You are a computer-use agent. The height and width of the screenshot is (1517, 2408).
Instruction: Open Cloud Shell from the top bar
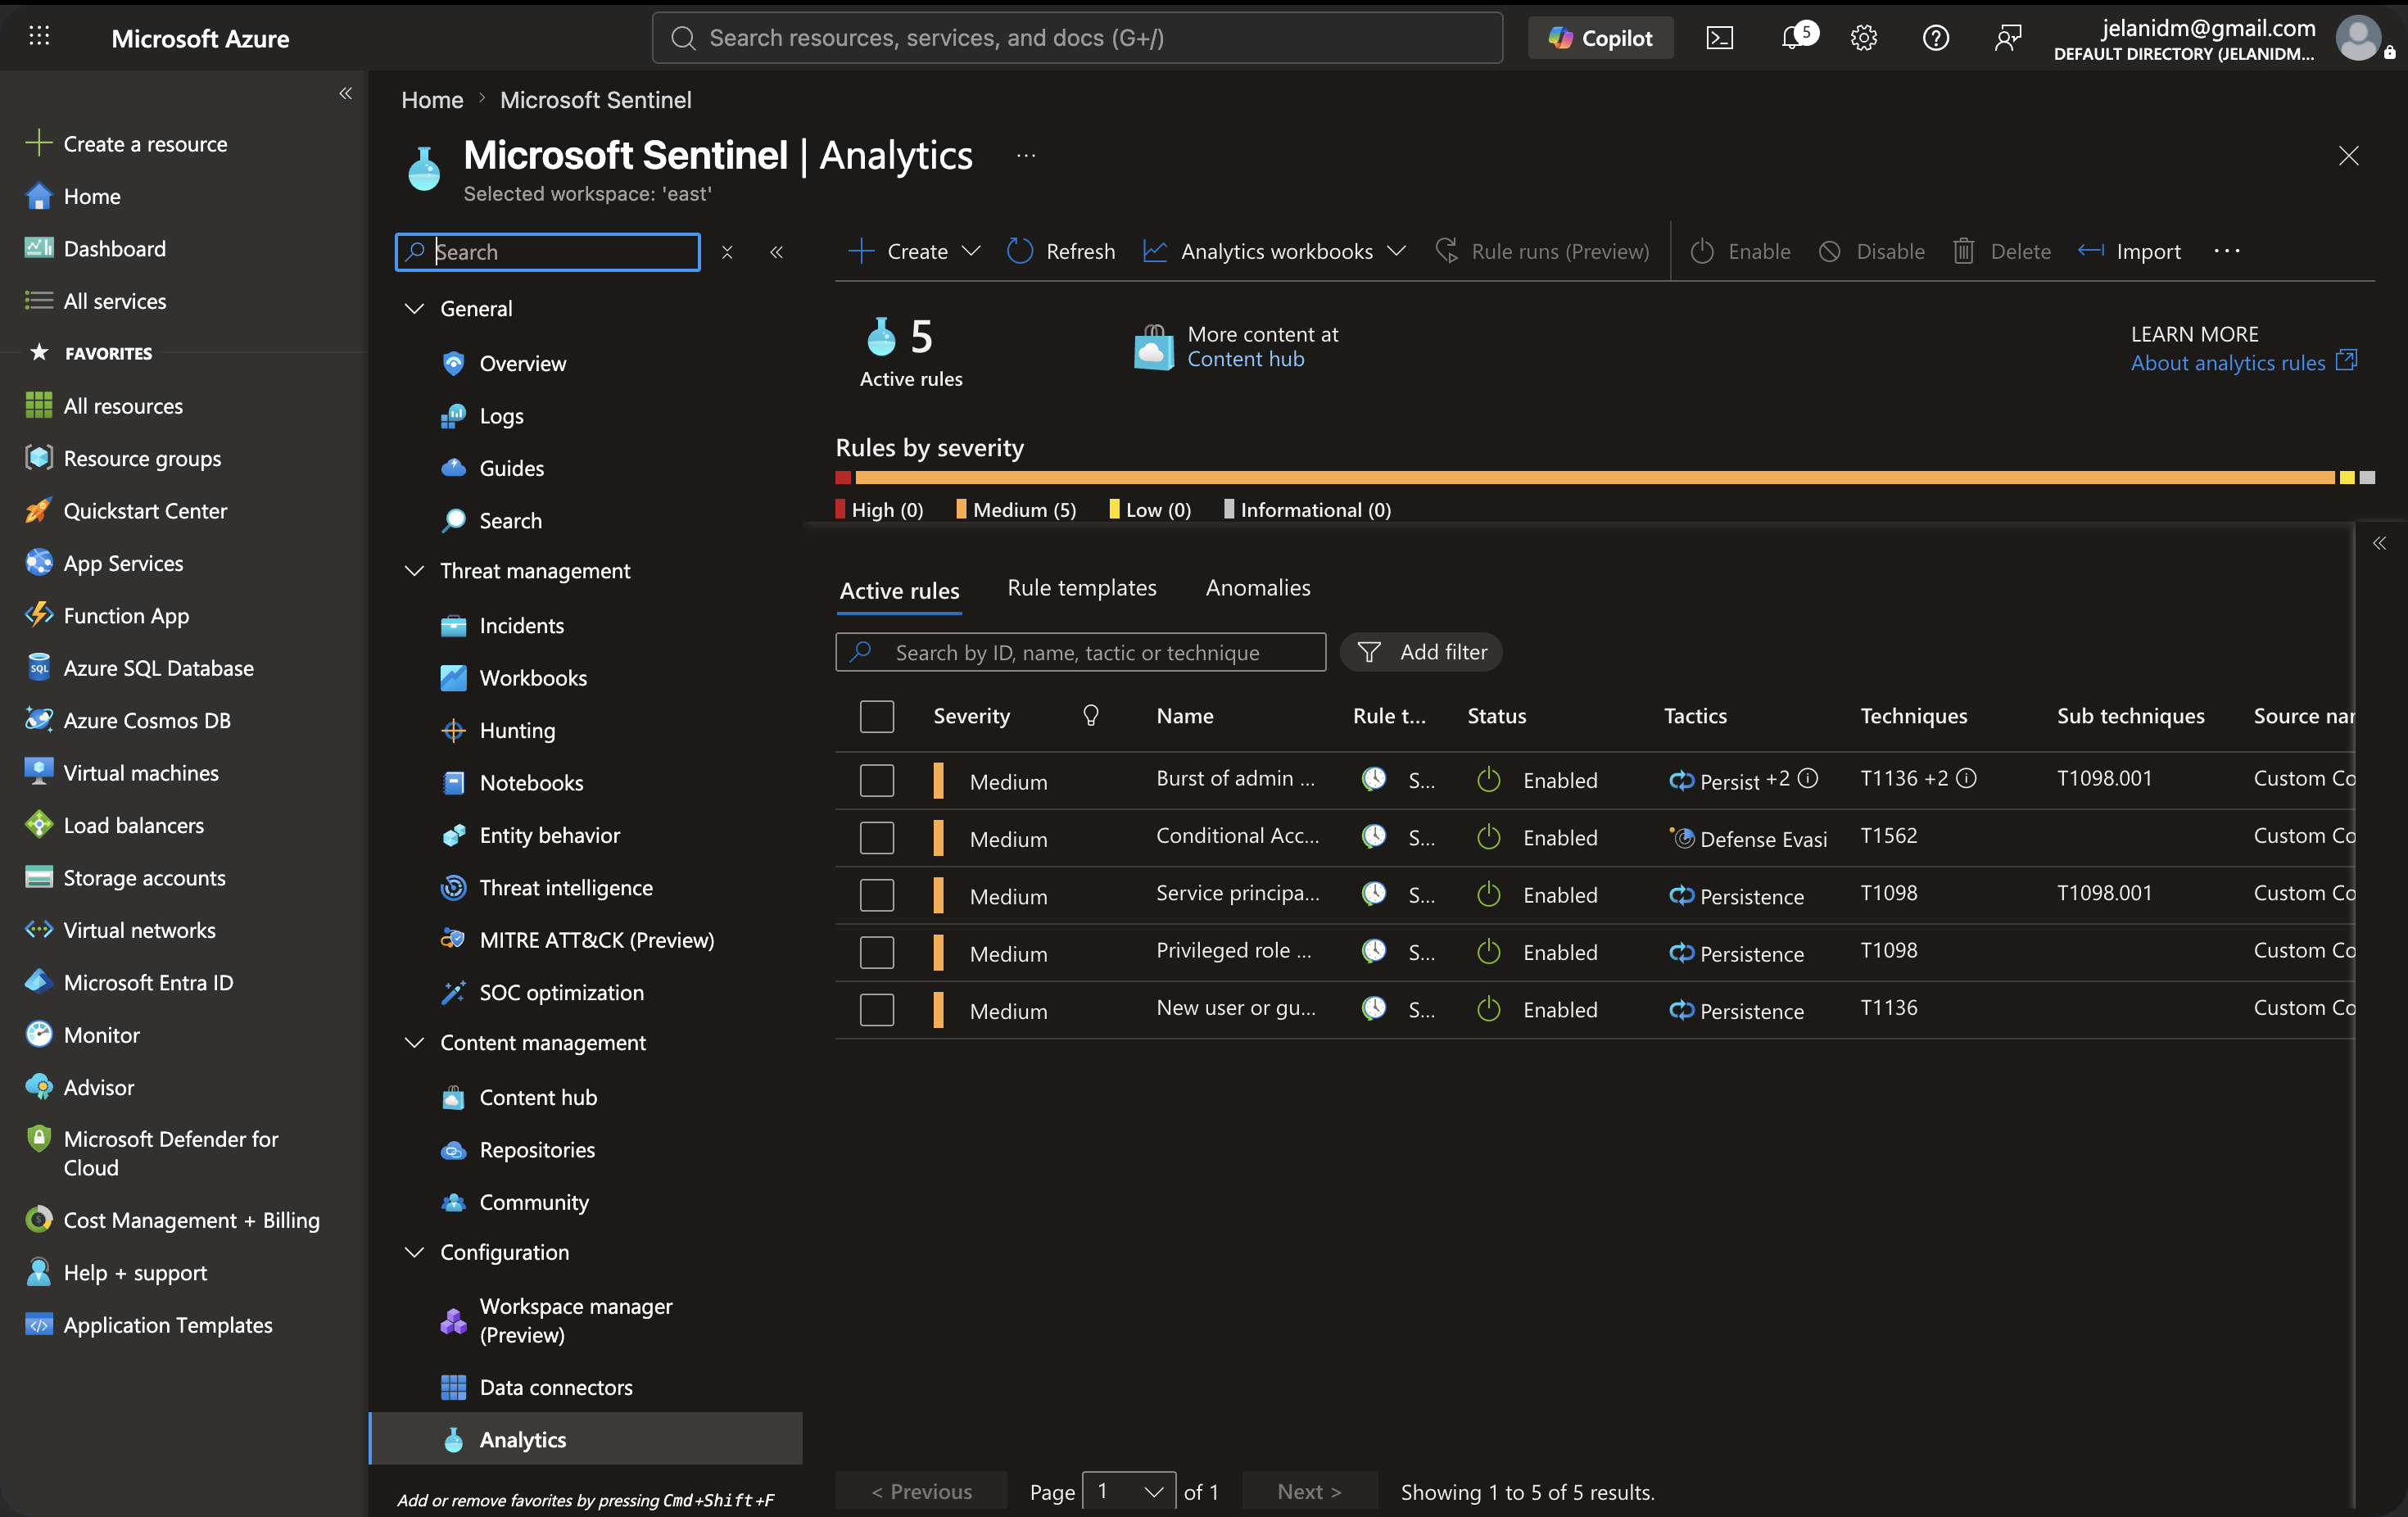tap(1719, 38)
